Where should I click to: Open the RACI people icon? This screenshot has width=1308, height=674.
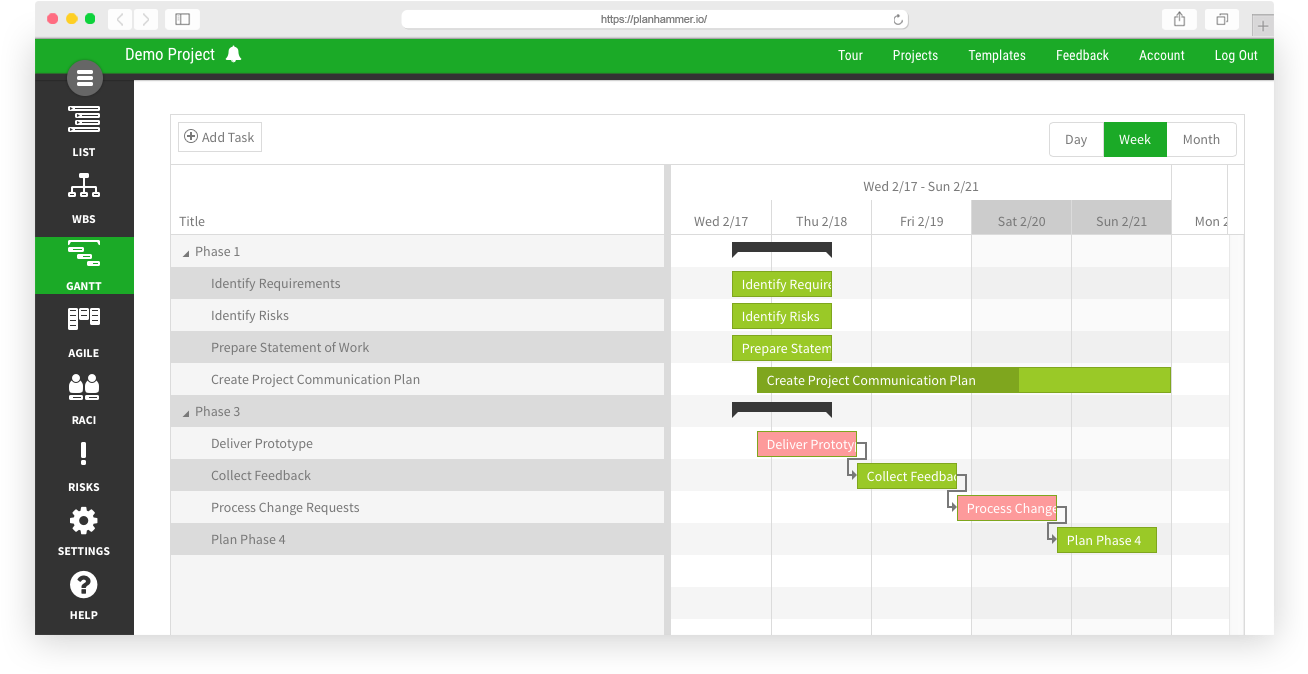pyautogui.click(x=84, y=387)
